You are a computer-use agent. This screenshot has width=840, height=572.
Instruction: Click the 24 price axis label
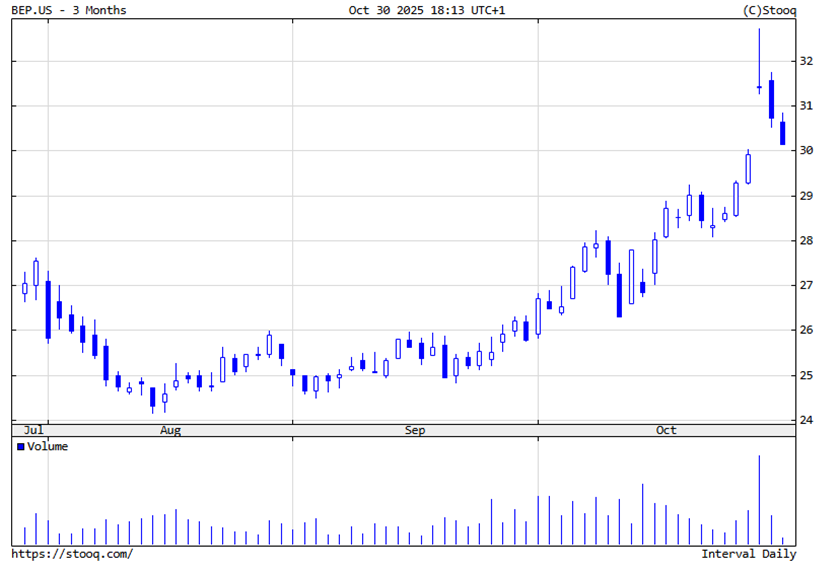806,421
